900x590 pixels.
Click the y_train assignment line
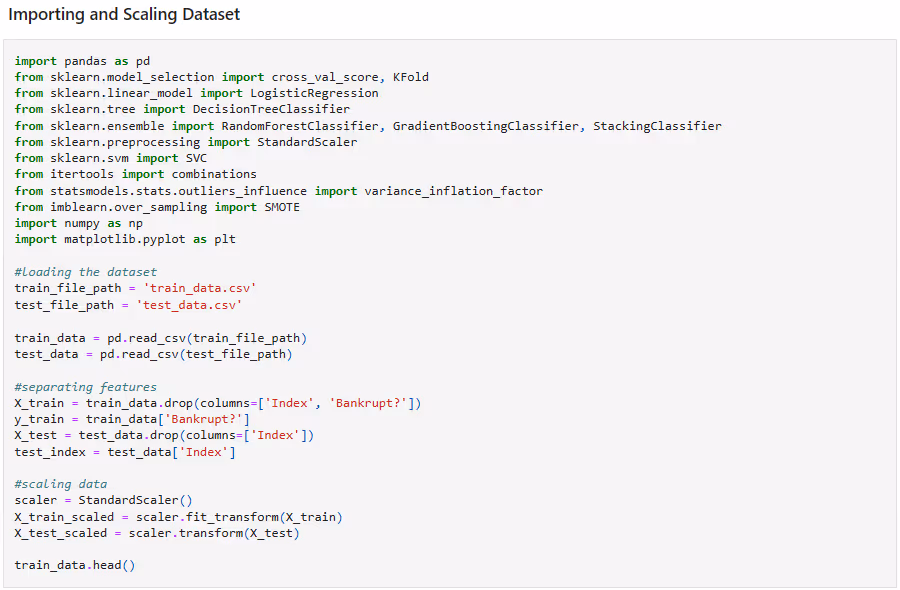pyautogui.click(x=132, y=419)
